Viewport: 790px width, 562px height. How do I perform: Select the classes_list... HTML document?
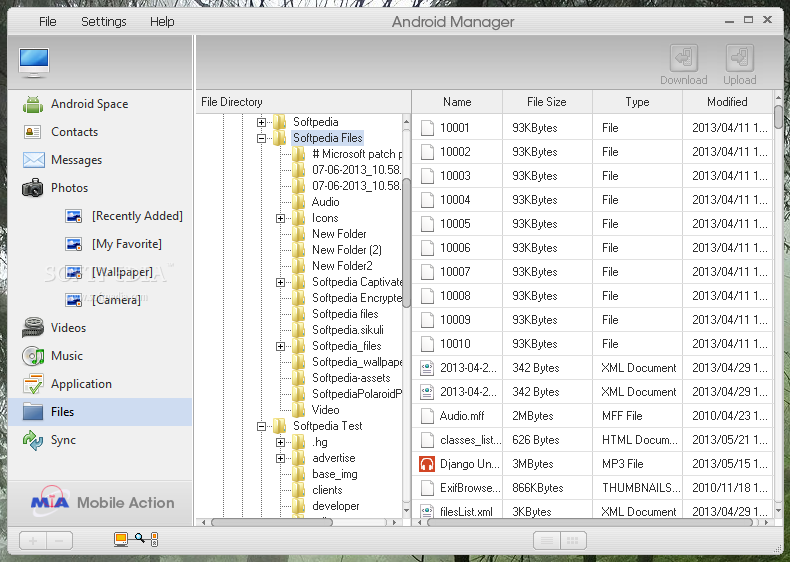point(592,440)
